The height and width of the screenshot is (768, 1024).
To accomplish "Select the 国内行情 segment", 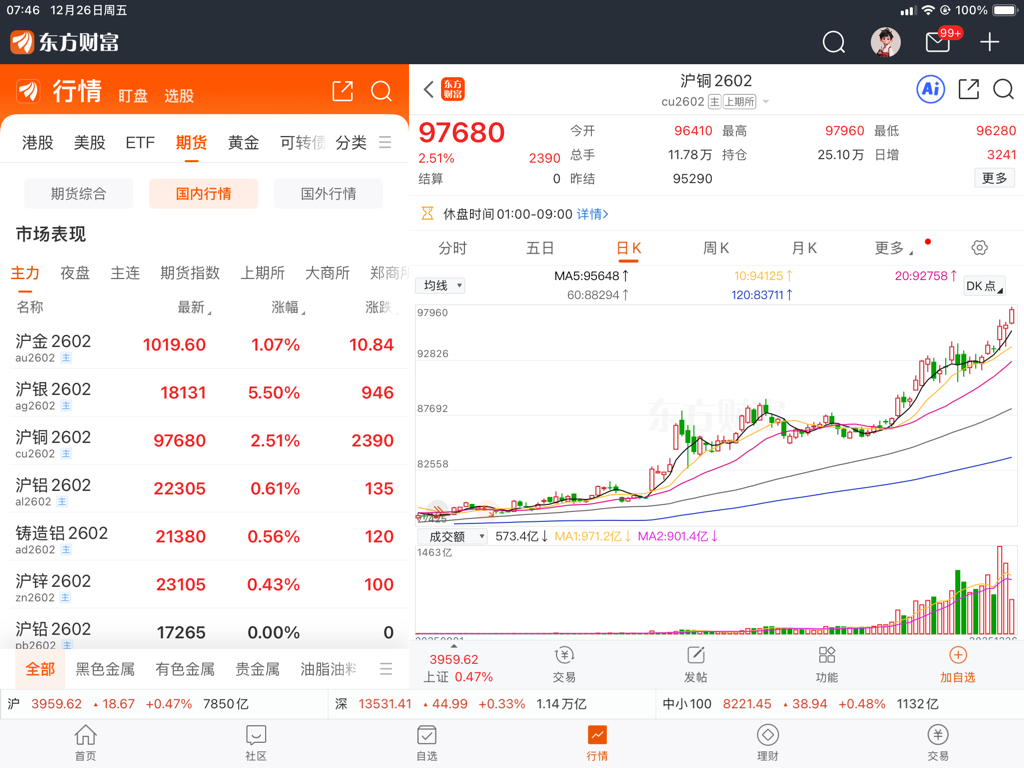I will (x=203, y=193).
